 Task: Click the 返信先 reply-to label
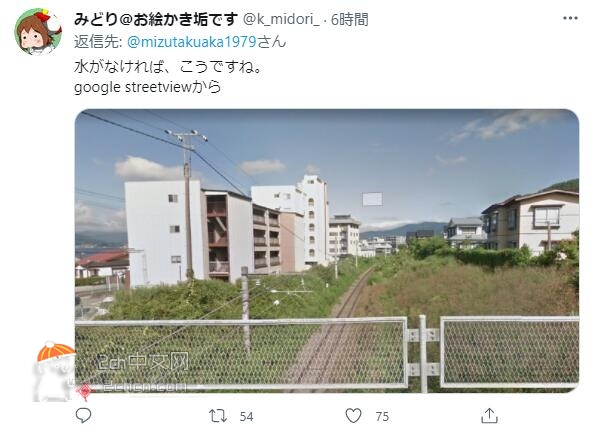(98, 42)
